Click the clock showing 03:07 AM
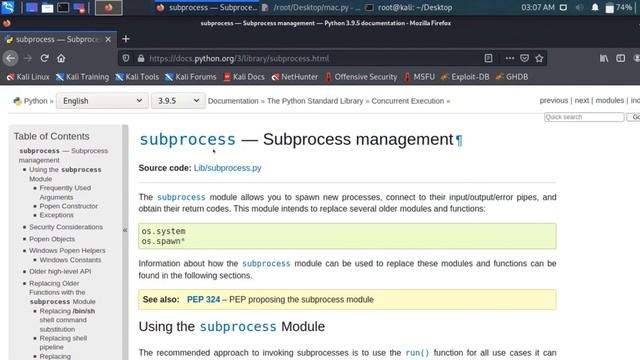The height and width of the screenshot is (360, 640). point(538,7)
